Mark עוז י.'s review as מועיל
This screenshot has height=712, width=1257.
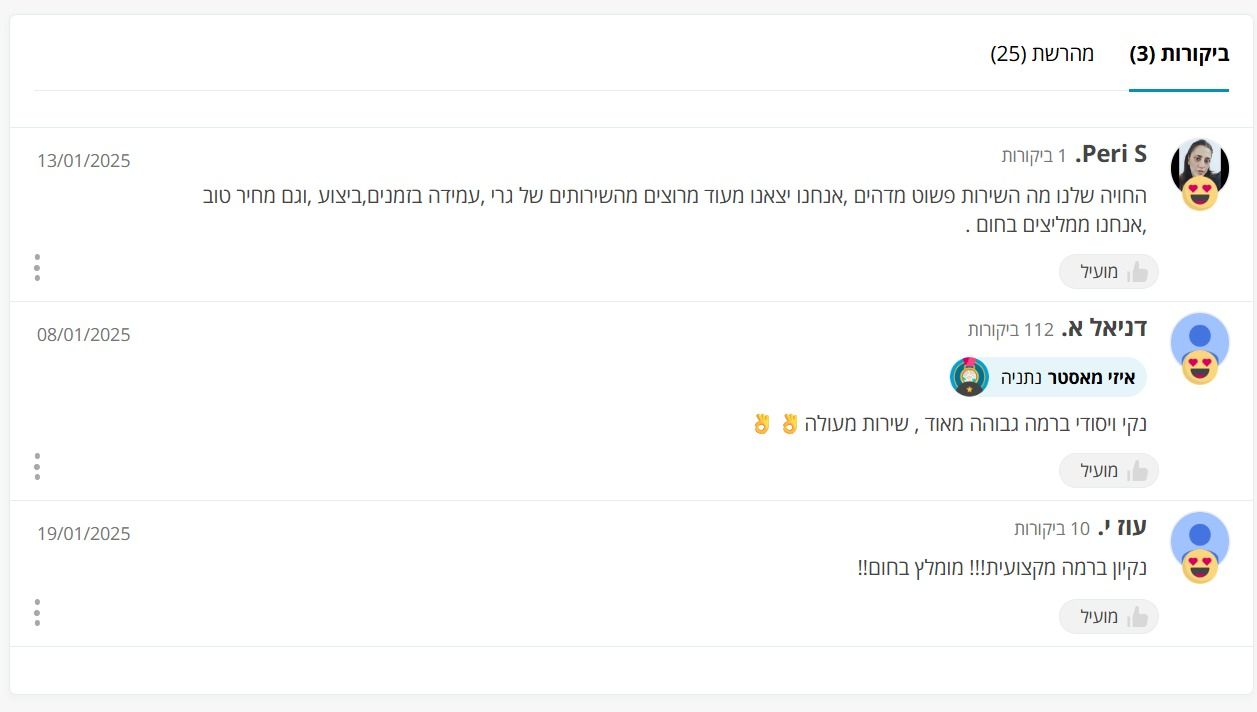point(1109,616)
